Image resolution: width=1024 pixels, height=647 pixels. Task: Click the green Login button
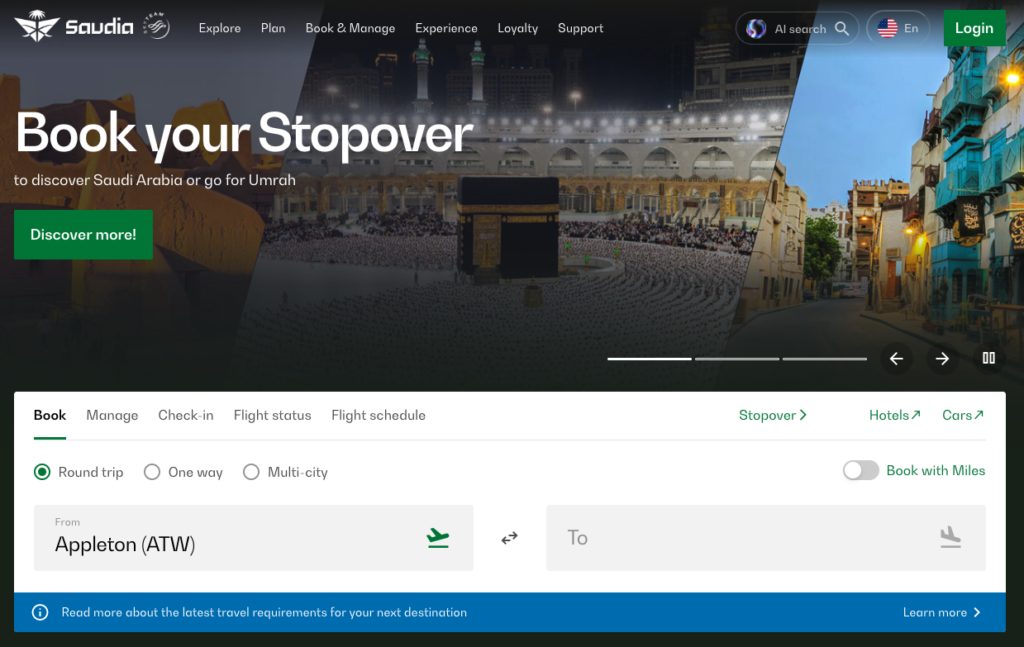tap(974, 28)
